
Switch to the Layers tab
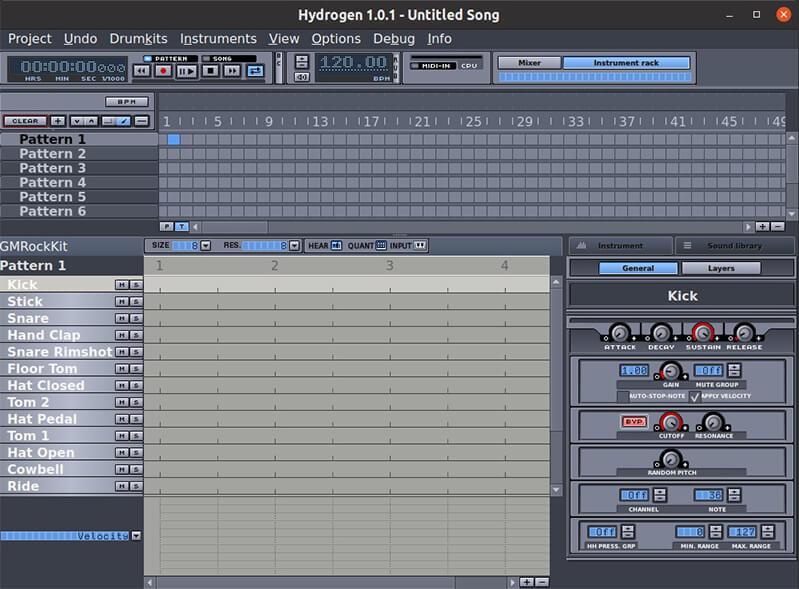721,268
